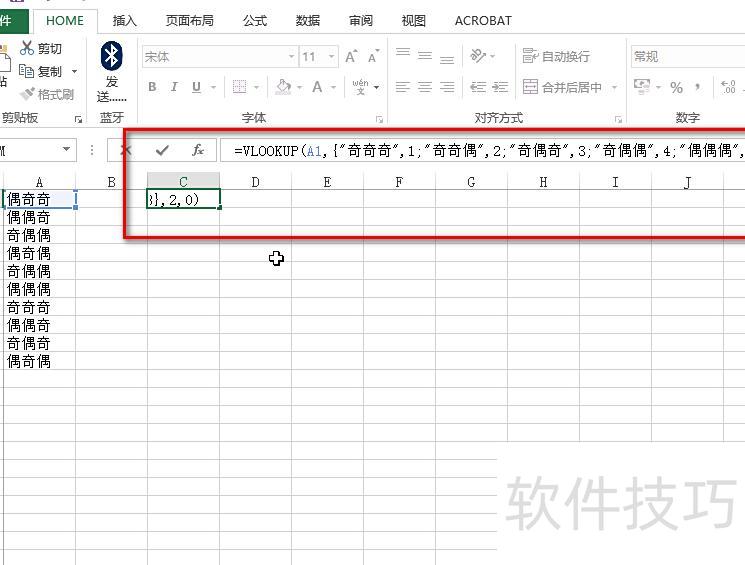Click the cell borders icon

coord(239,87)
